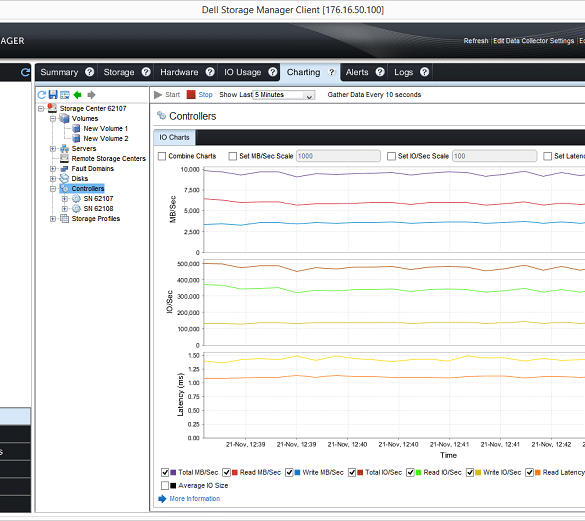Expand the Storage Profiles node
585x521 pixels.
53,219
